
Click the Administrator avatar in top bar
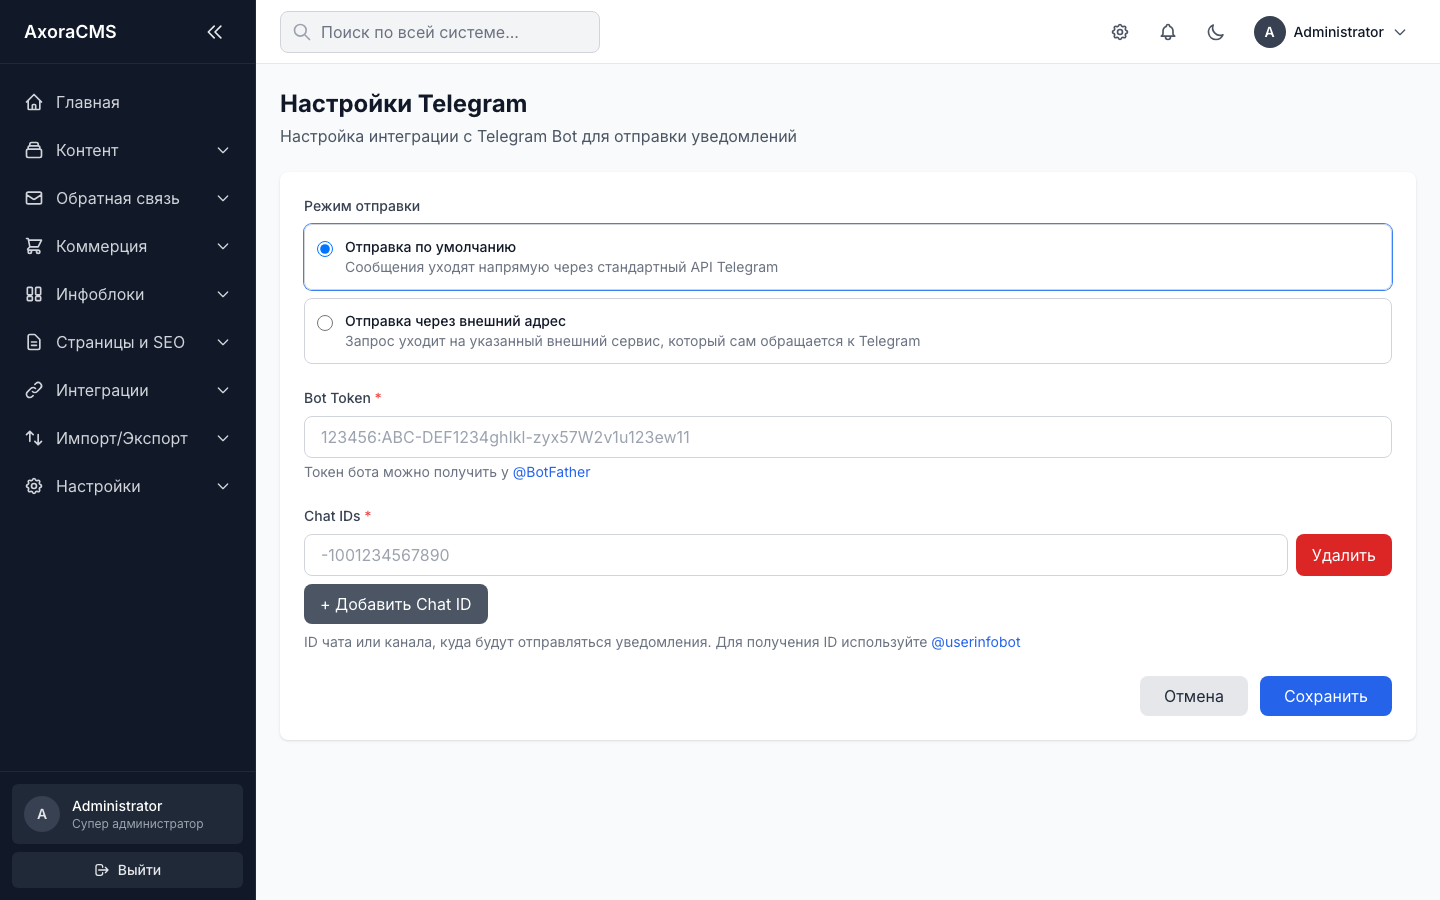pos(1270,32)
